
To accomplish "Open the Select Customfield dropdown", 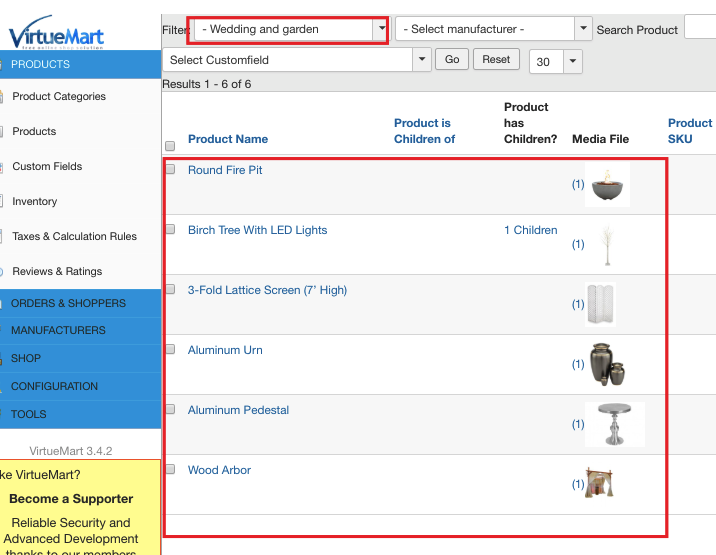I will click(296, 60).
